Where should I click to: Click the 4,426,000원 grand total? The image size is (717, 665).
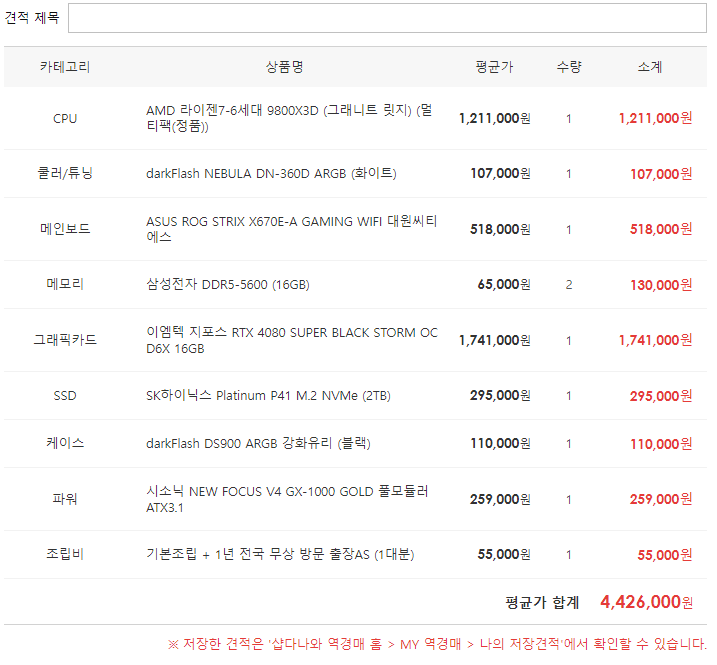tap(647, 602)
